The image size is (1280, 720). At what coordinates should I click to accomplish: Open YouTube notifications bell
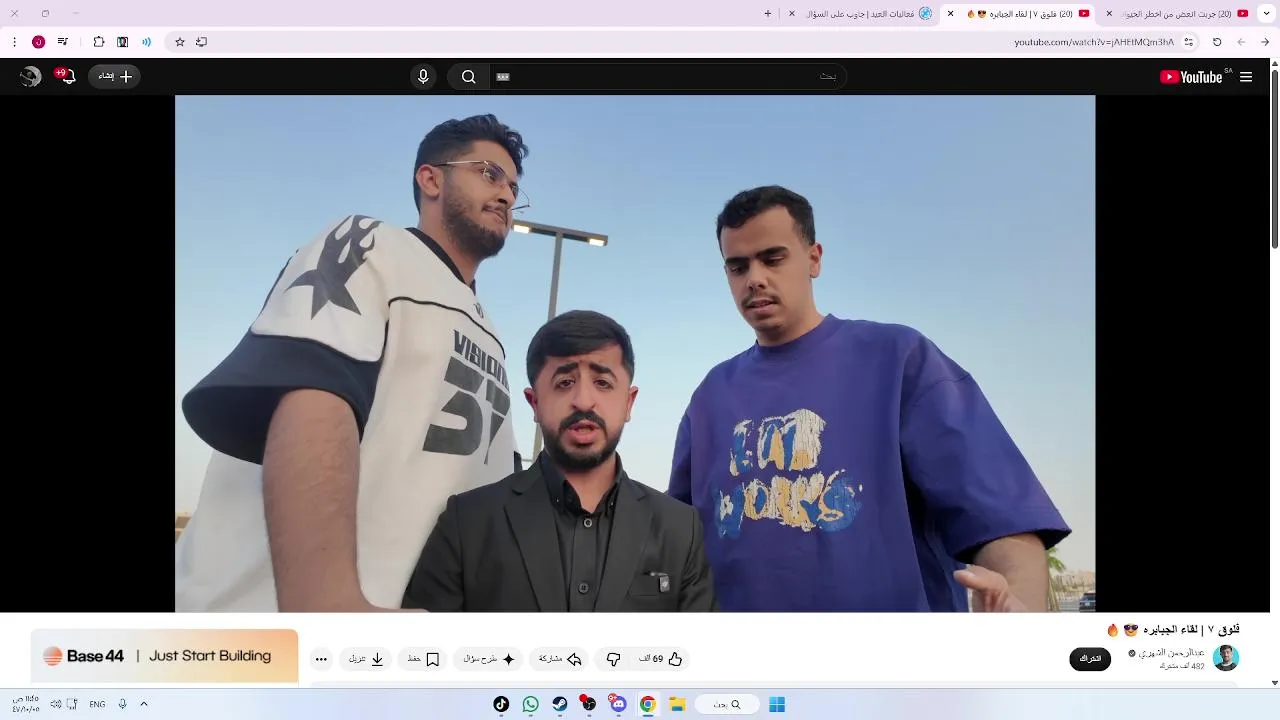[x=68, y=77]
